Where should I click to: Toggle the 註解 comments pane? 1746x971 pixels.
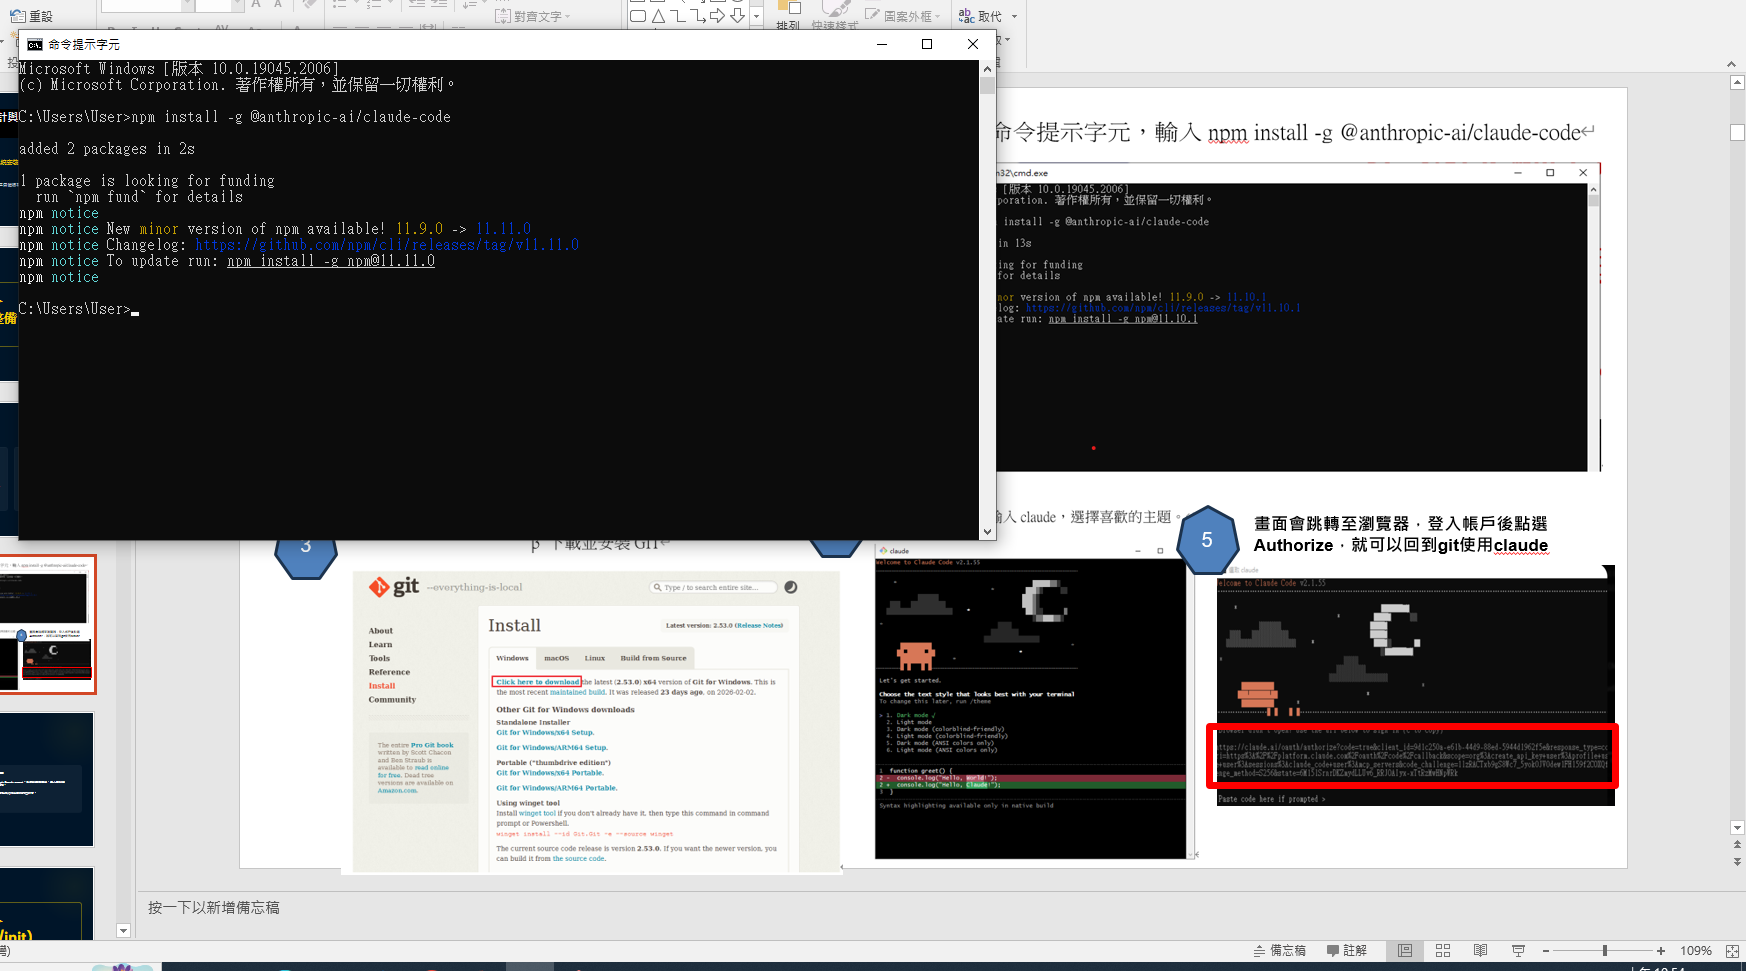(1347, 951)
